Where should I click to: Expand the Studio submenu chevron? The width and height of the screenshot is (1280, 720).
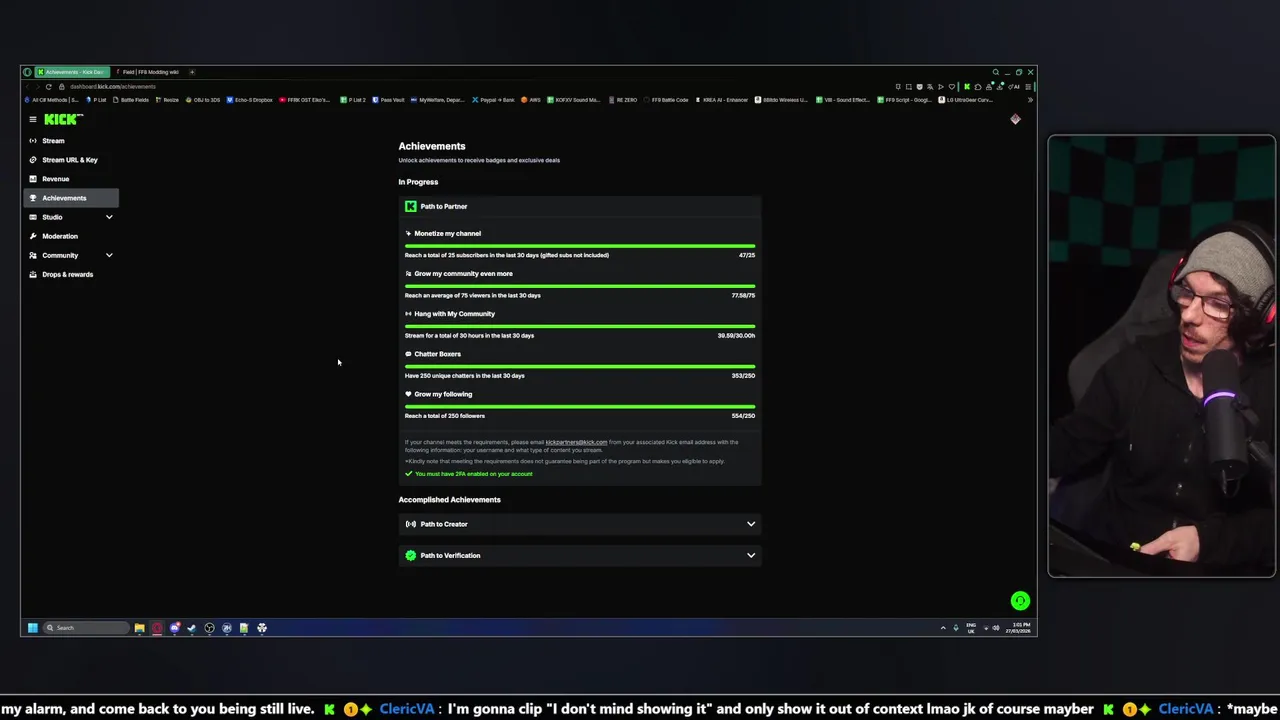109,217
